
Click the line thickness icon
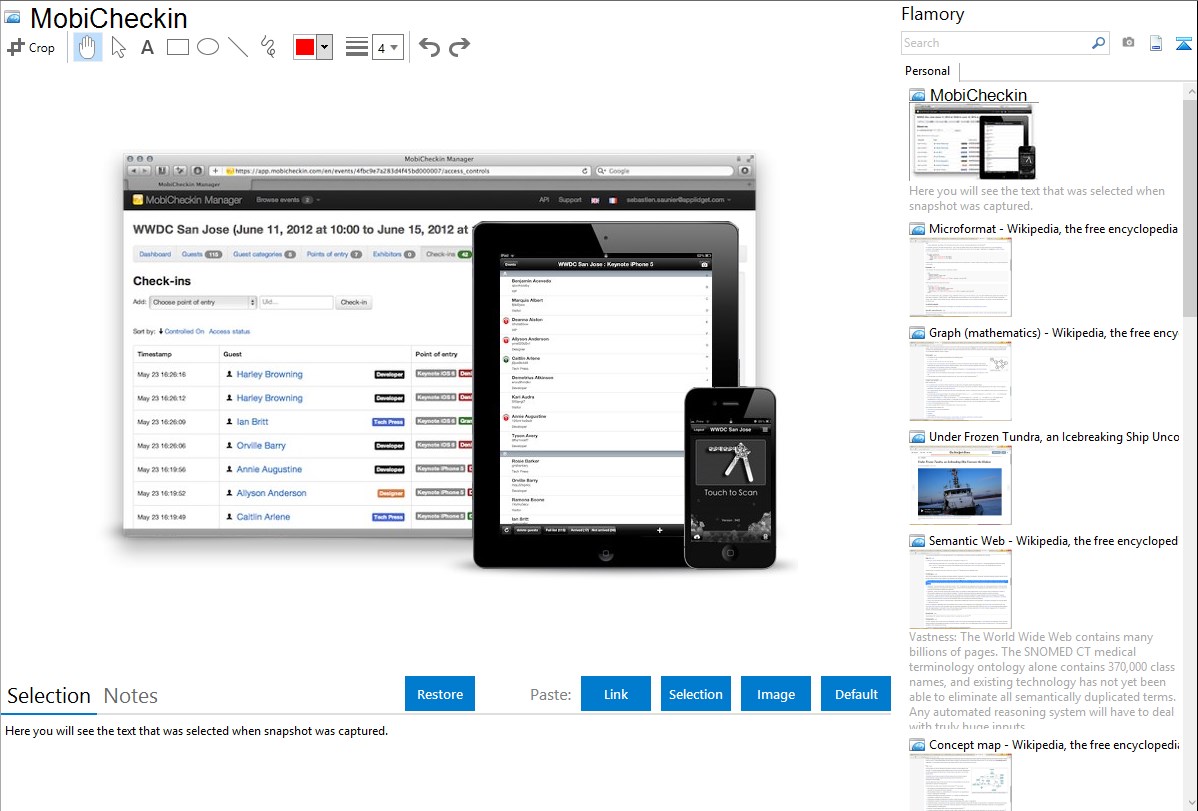click(x=357, y=47)
